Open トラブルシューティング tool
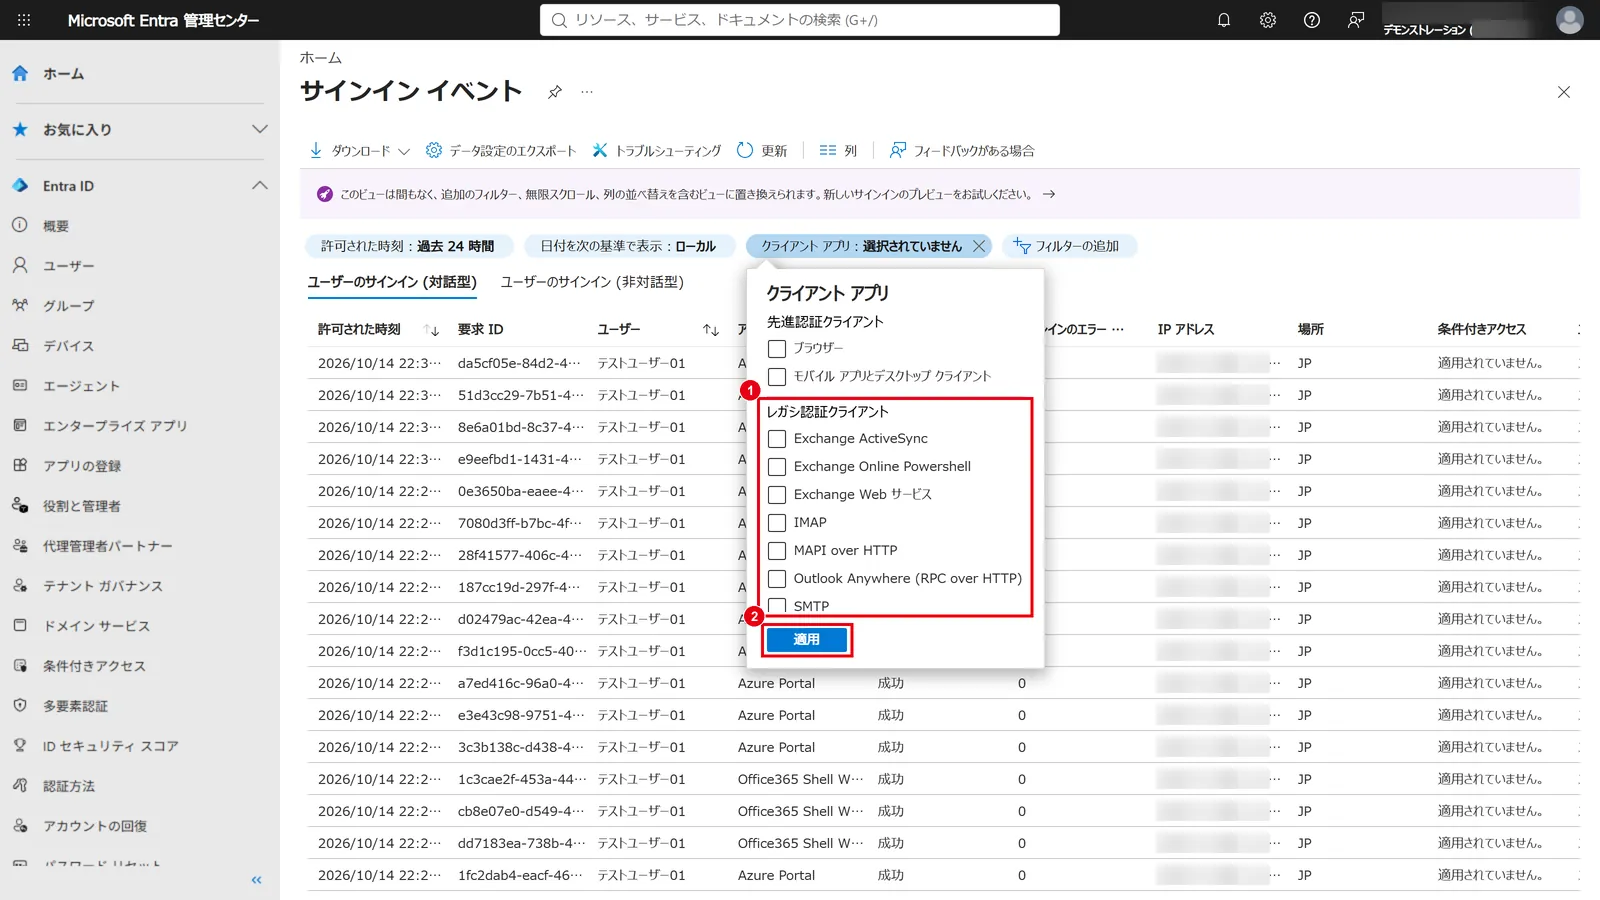This screenshot has height=900, width=1600. pos(656,150)
